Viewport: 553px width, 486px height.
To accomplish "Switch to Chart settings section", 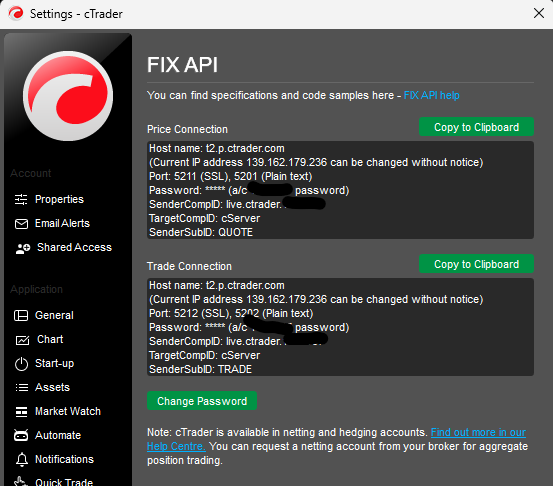I will (50, 339).
